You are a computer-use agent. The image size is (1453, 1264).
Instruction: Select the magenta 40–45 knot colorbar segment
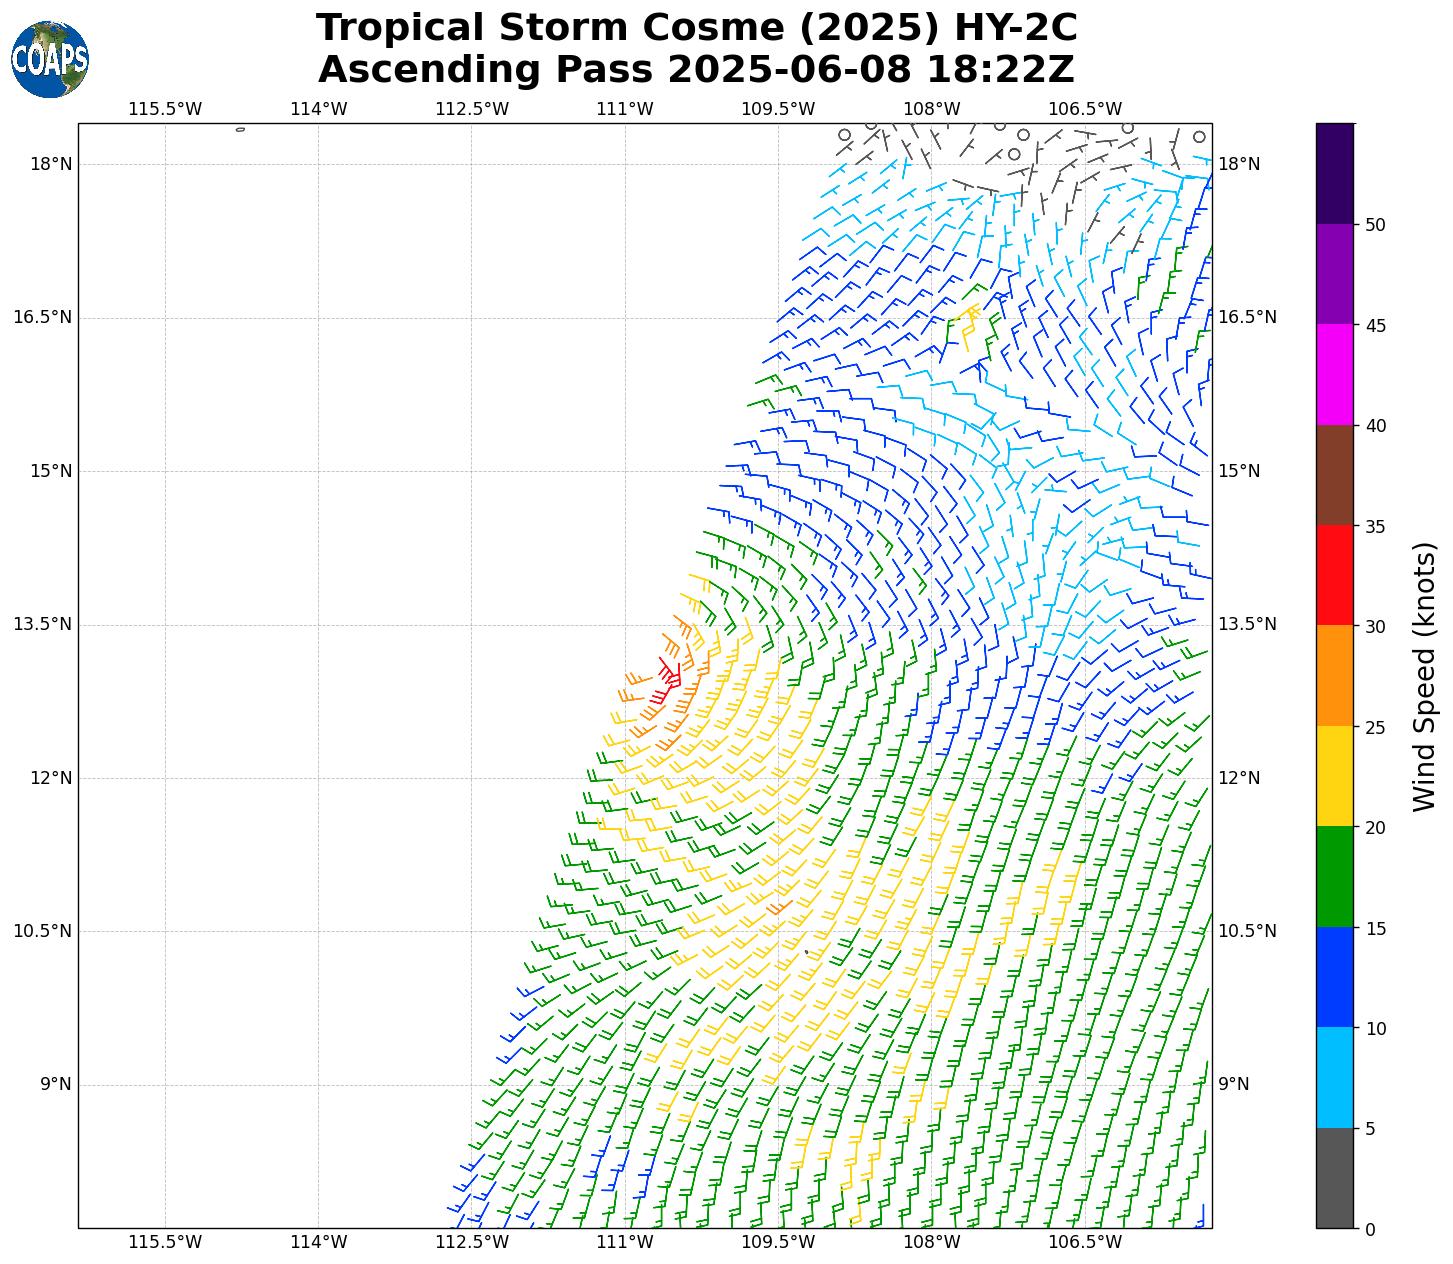pos(1334,374)
